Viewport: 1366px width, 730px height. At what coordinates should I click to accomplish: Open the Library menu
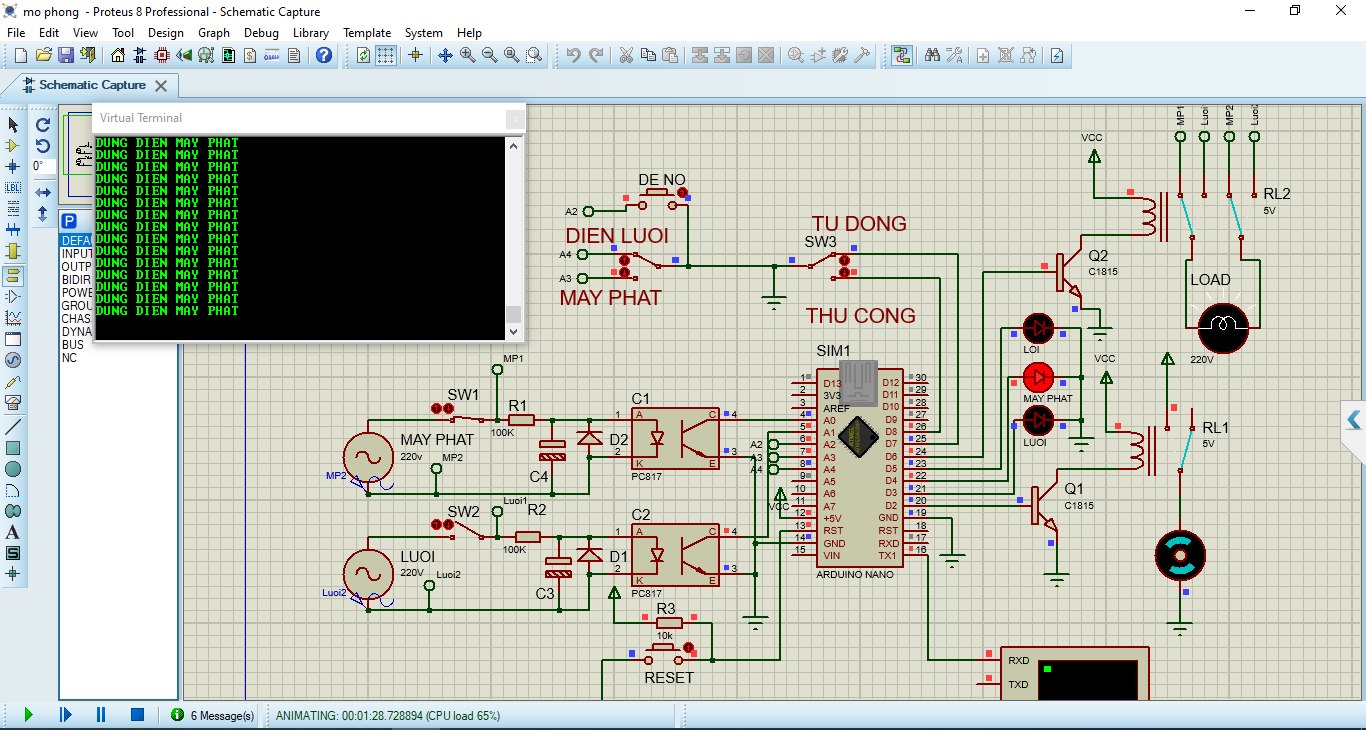(x=311, y=33)
